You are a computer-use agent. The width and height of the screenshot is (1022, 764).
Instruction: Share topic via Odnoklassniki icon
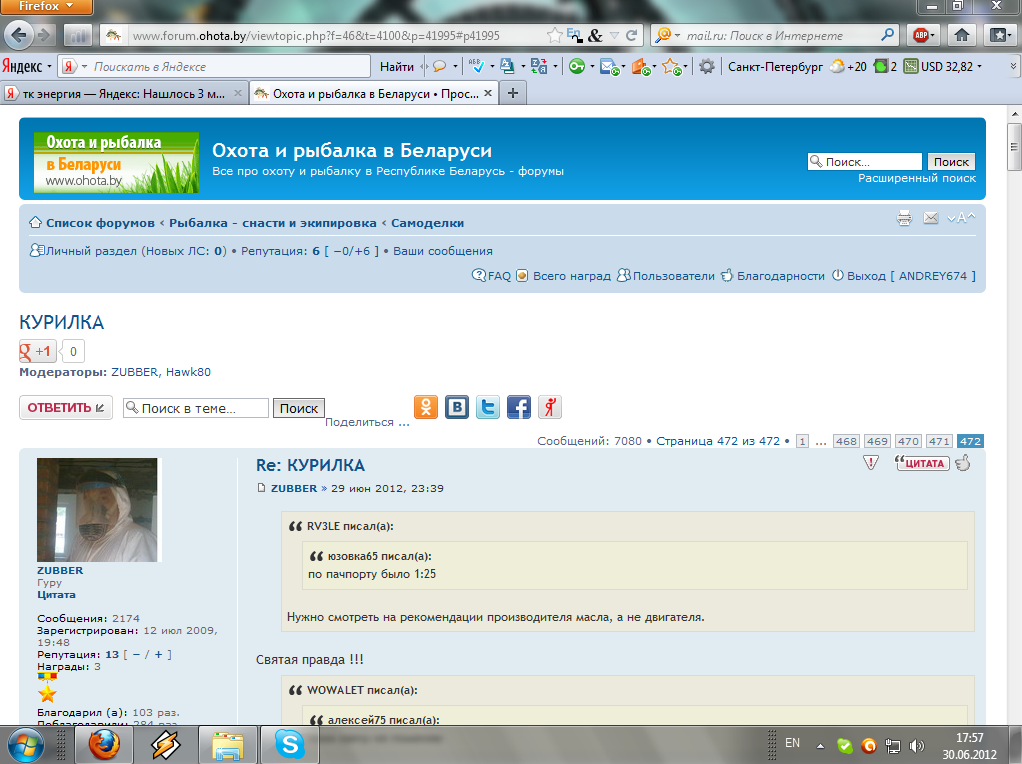point(426,407)
